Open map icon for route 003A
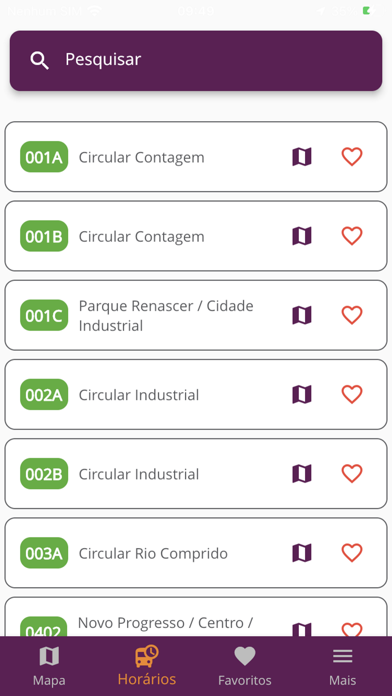 [302, 553]
